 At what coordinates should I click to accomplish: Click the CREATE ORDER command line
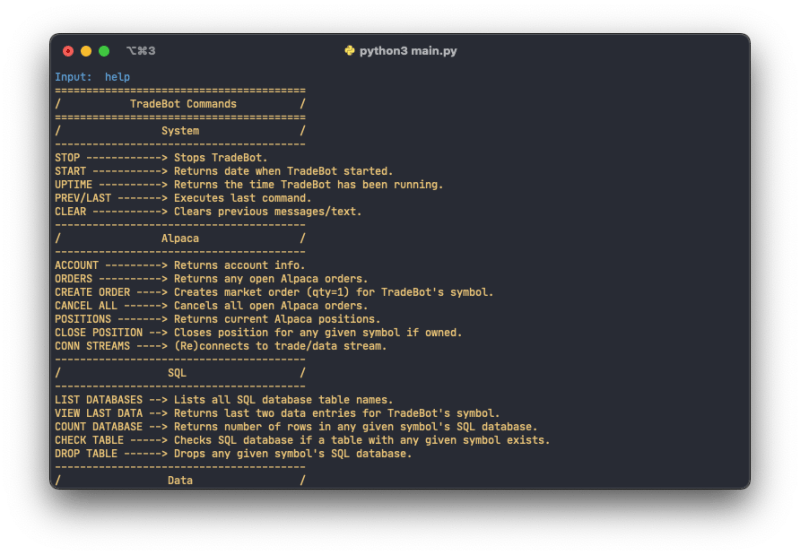click(274, 292)
